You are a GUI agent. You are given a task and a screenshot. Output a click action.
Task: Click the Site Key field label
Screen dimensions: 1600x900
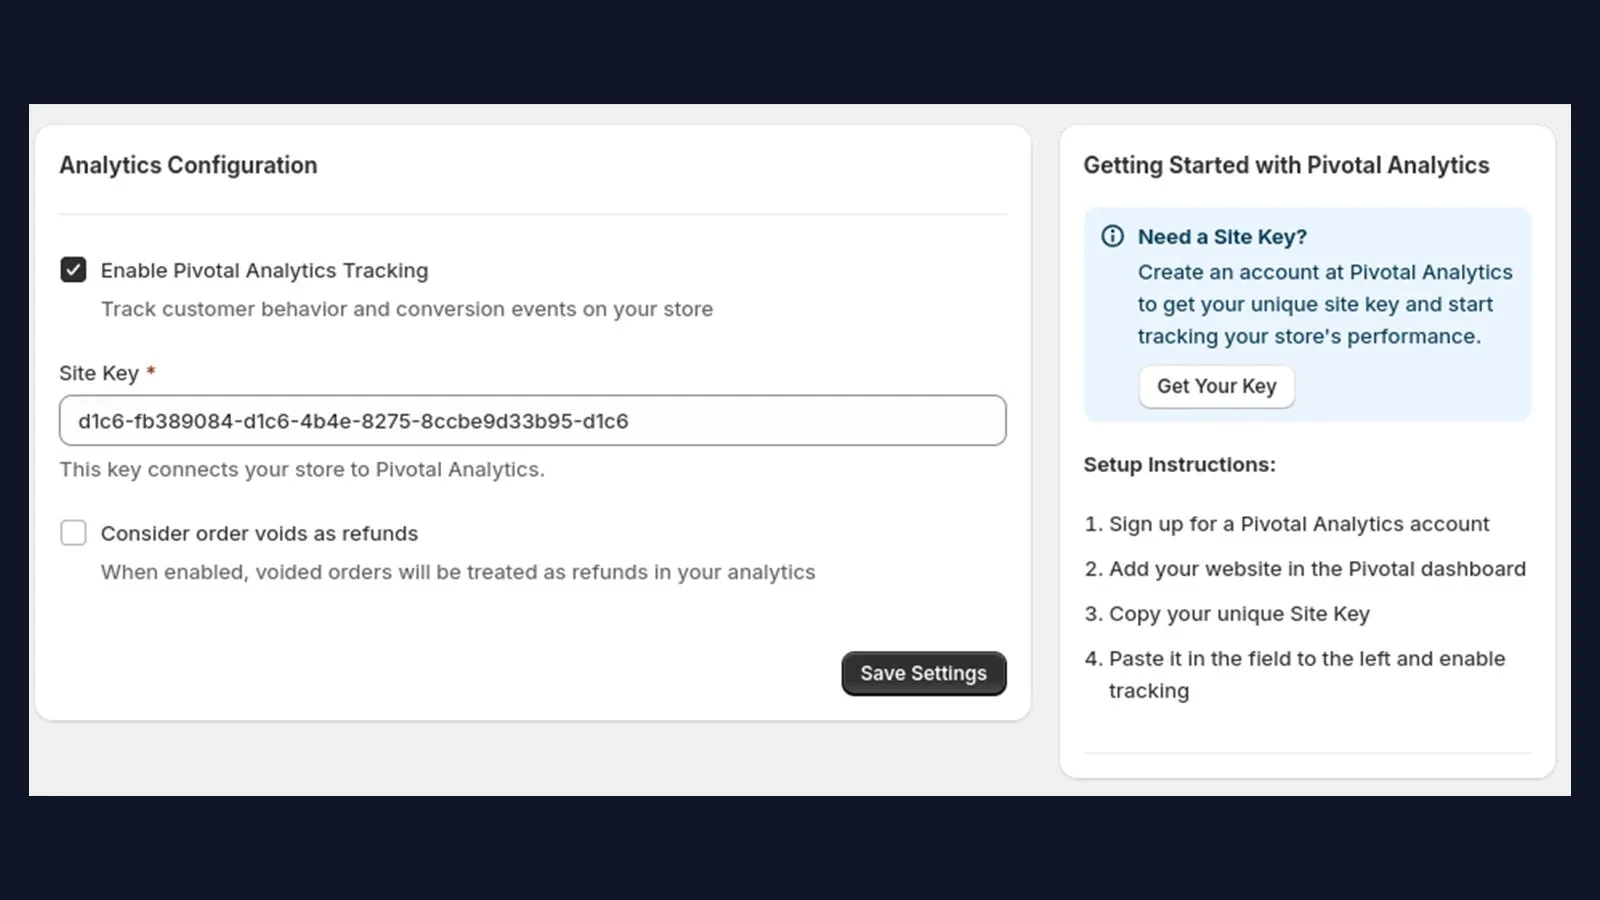[x=99, y=374]
